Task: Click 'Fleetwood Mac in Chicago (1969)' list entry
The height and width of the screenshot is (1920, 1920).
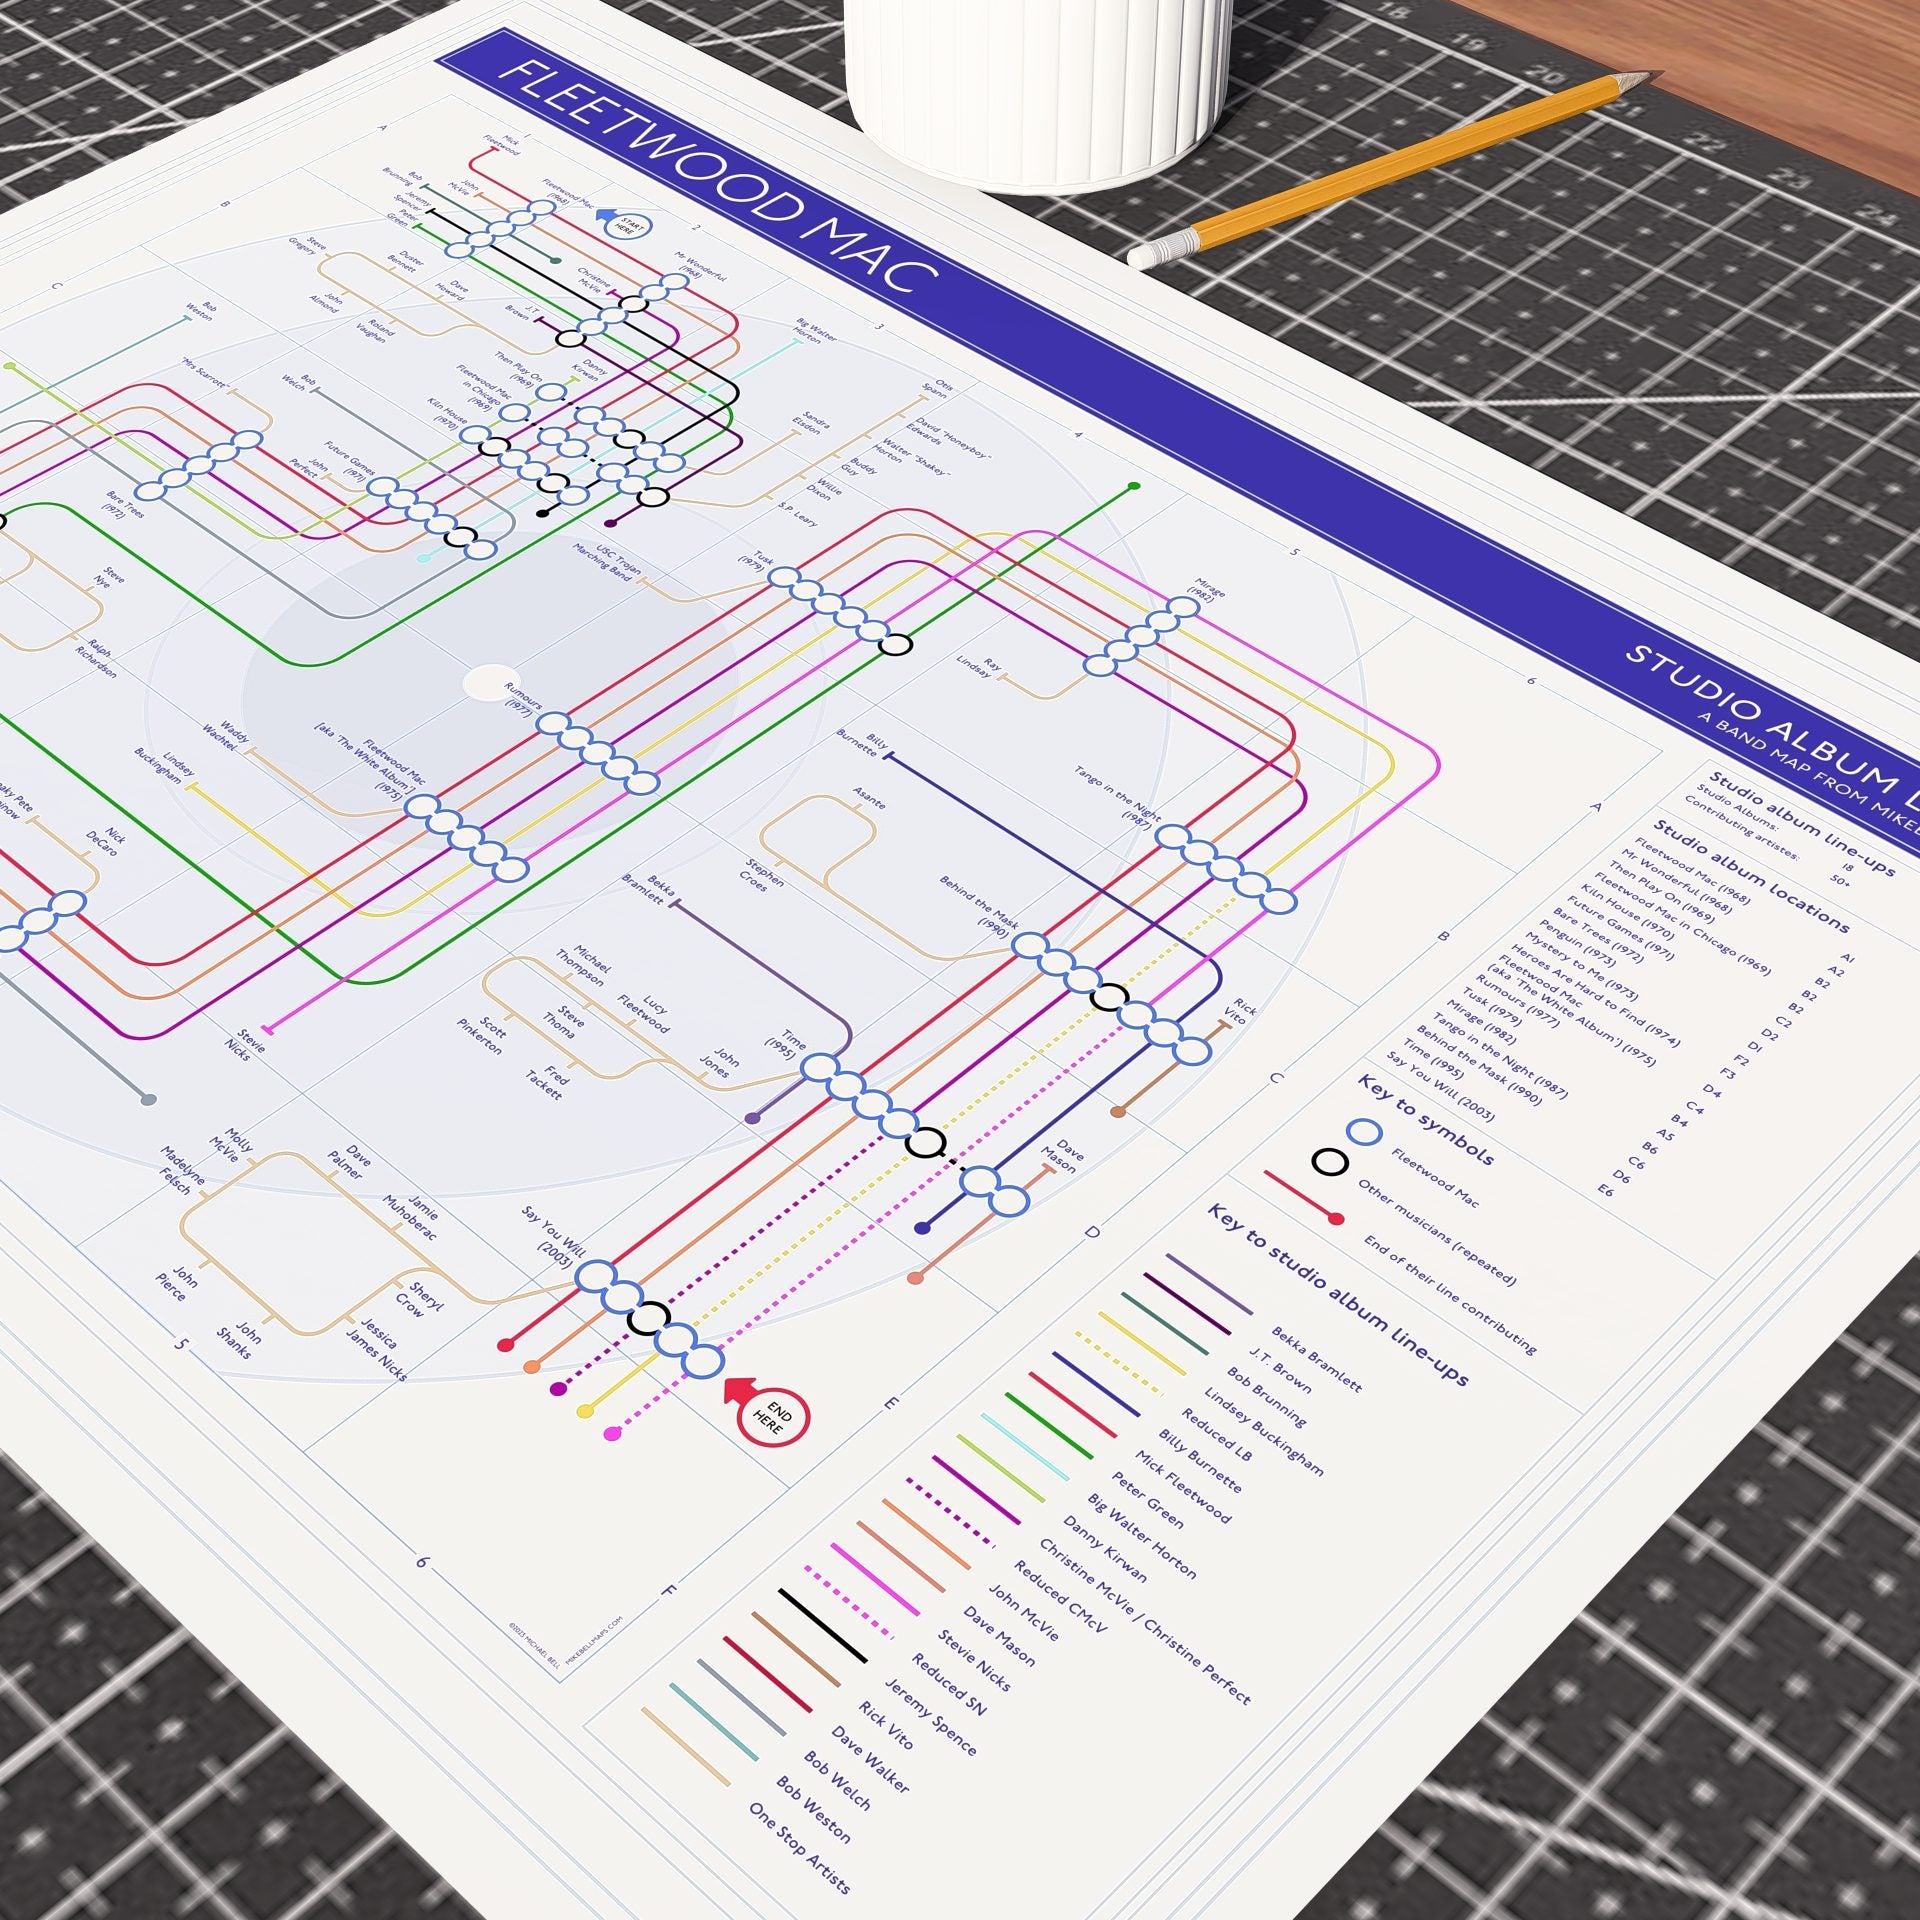Action: coord(1681,922)
